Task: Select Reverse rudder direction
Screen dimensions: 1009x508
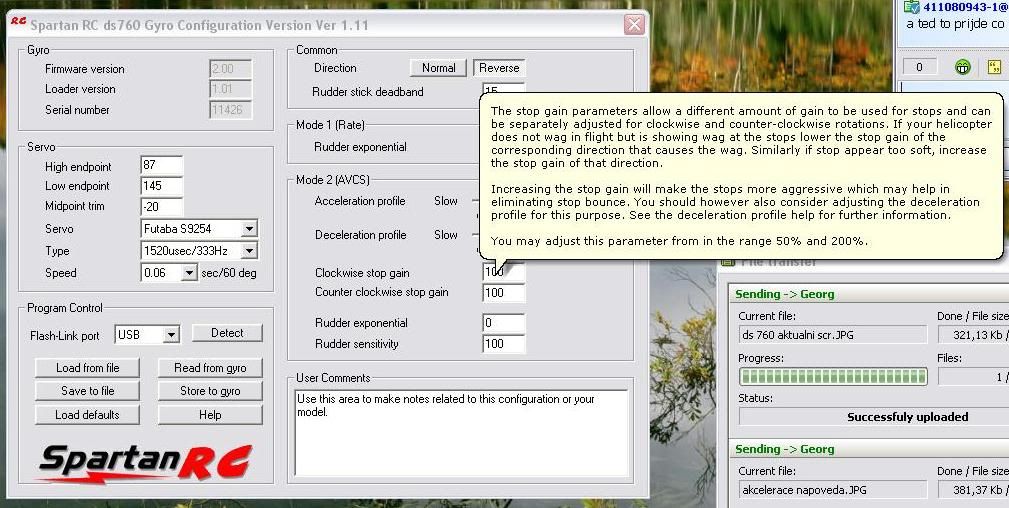Action: click(x=499, y=68)
